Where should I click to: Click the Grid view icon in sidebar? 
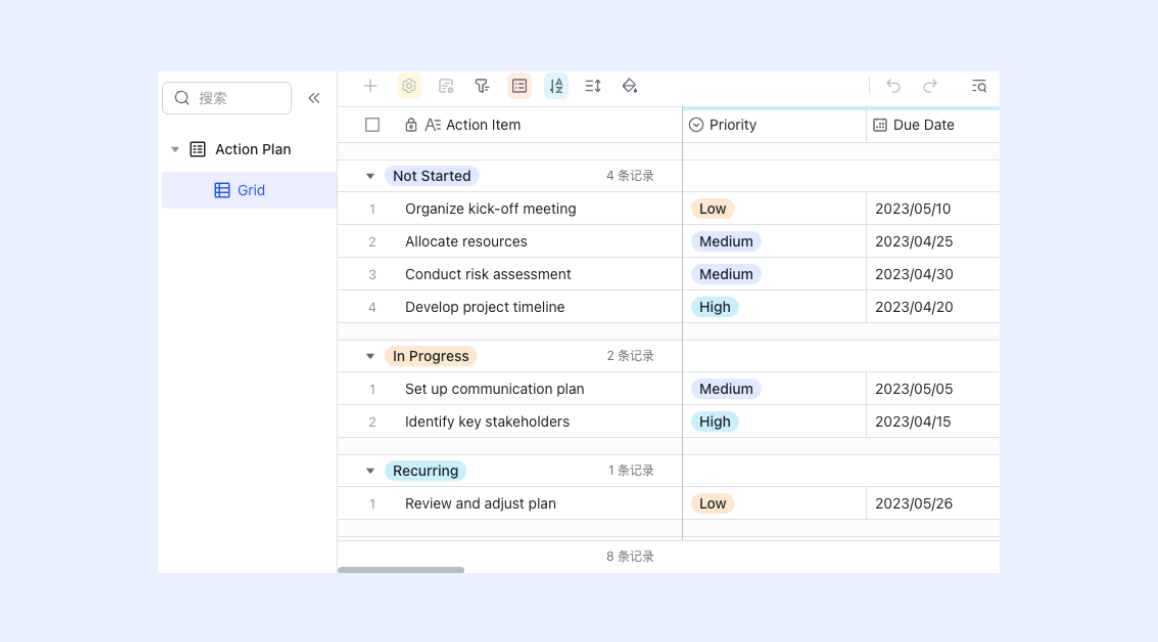pos(222,191)
